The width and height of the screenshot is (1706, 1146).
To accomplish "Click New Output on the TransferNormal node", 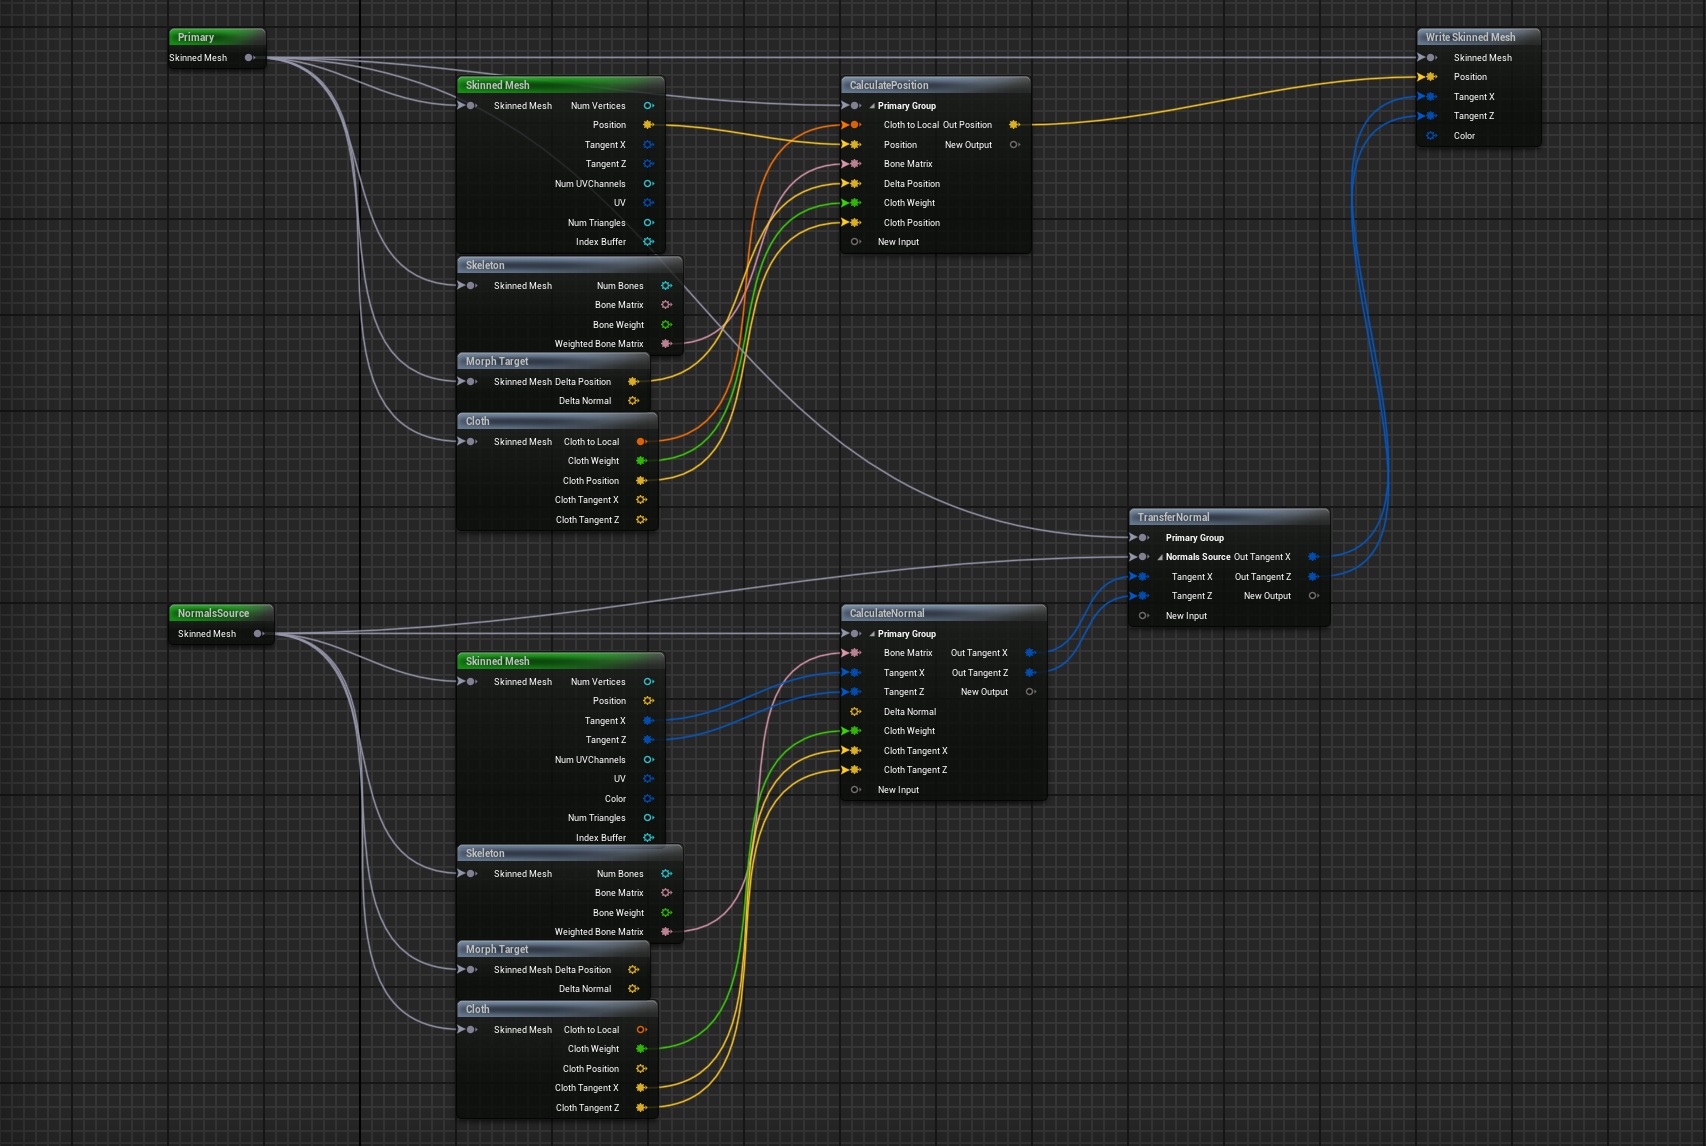I will [x=1267, y=596].
